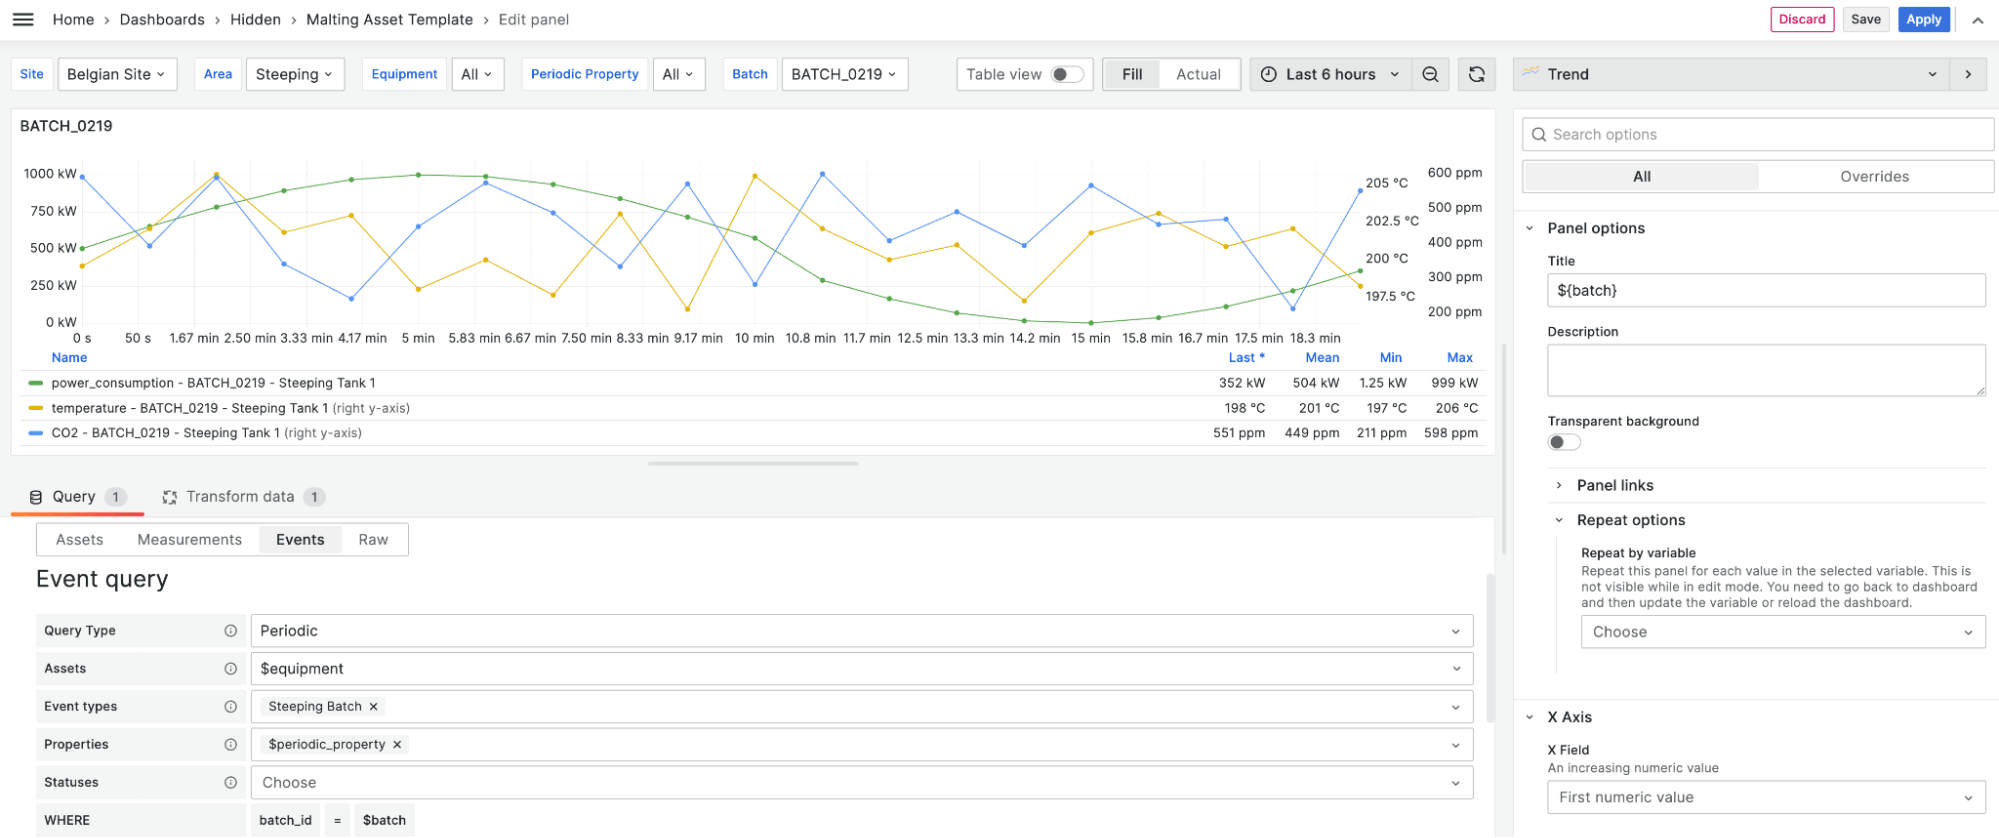Open the Batch BATCH_0219 dropdown

pos(844,74)
